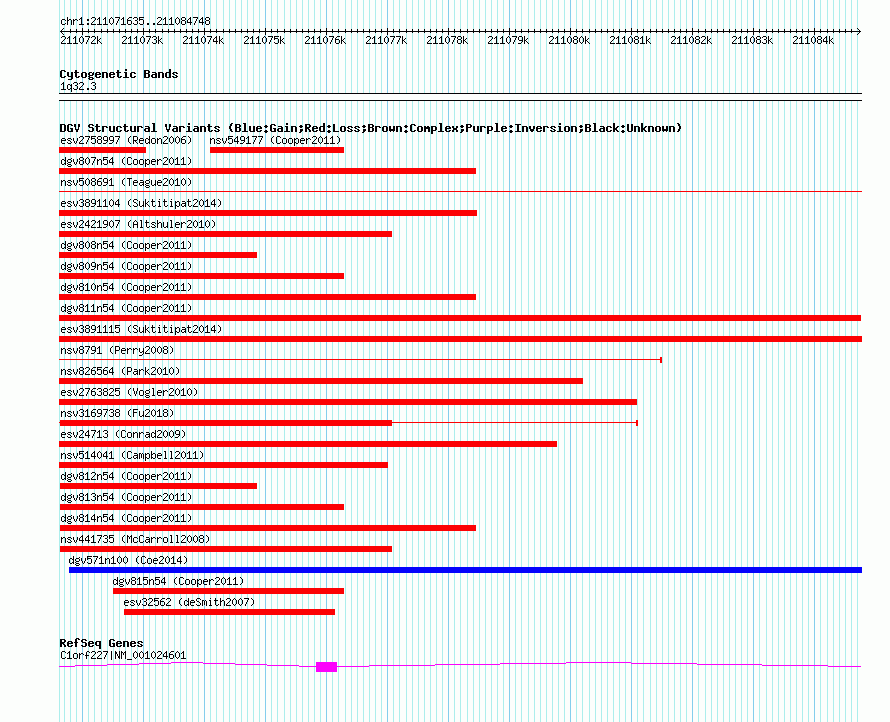Click the DGV Structural Variants track title
890x722 pixels.
pos(370,128)
